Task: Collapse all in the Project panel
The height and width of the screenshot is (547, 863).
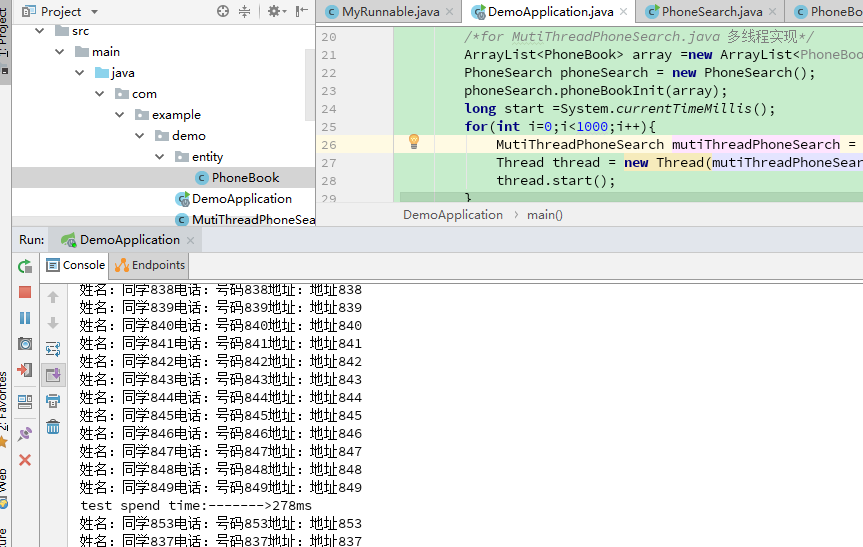Action: tap(245, 11)
